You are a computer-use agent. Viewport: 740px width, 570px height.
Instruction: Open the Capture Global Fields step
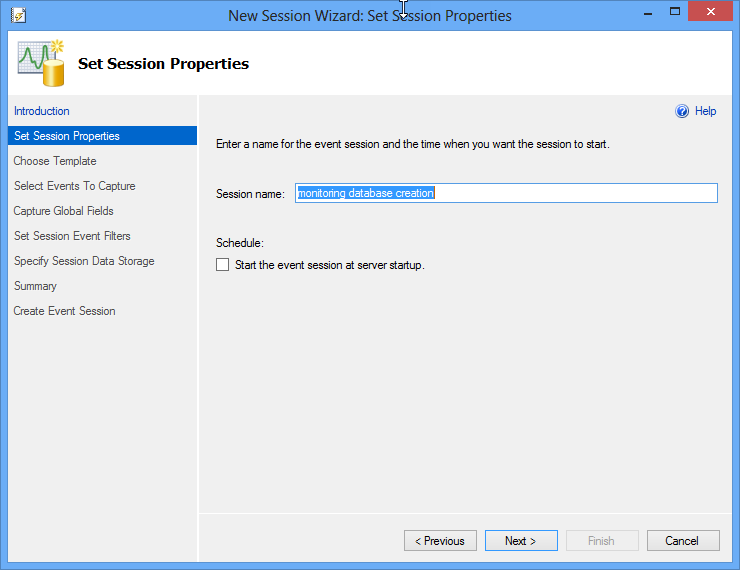point(64,211)
